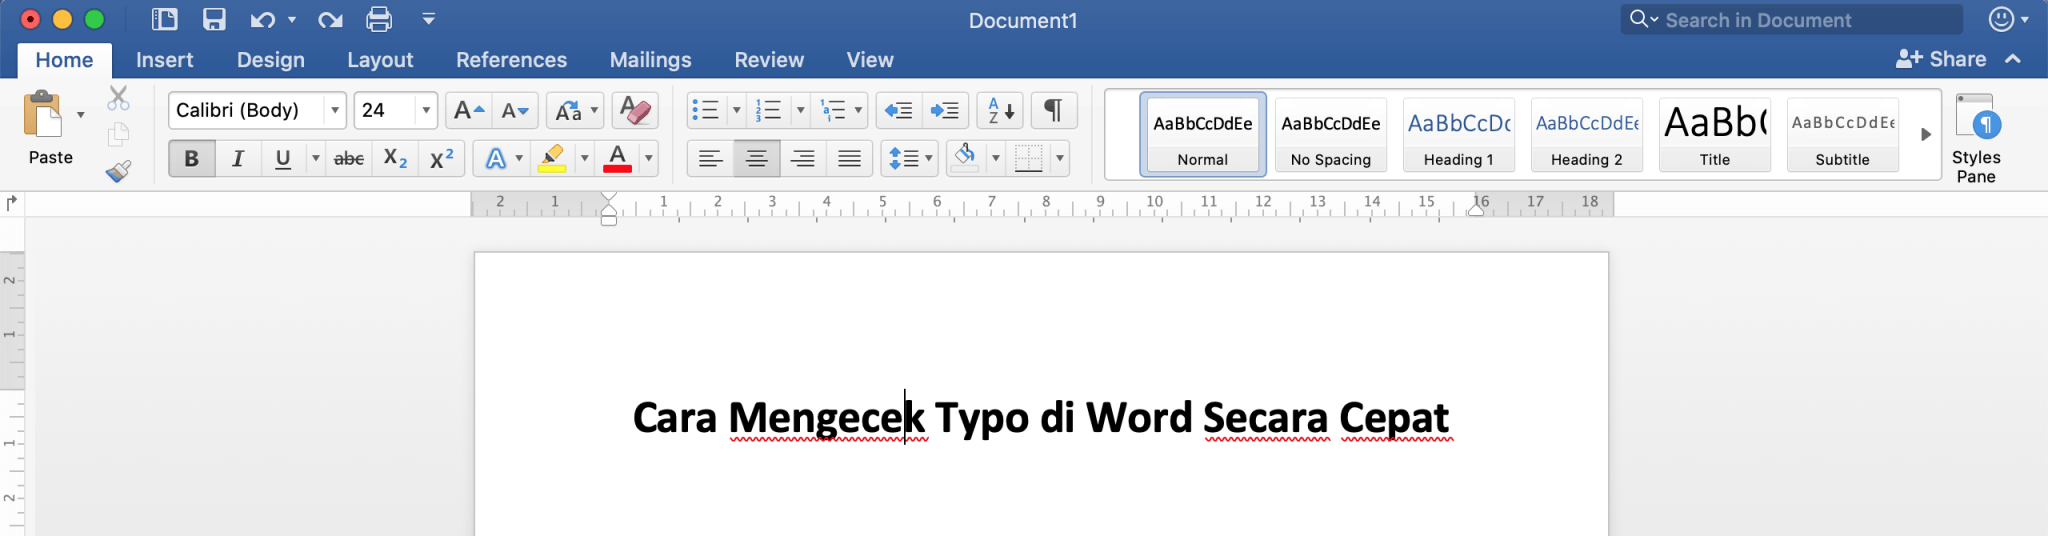Open the Calibri (Body) font dropdown

tap(335, 110)
